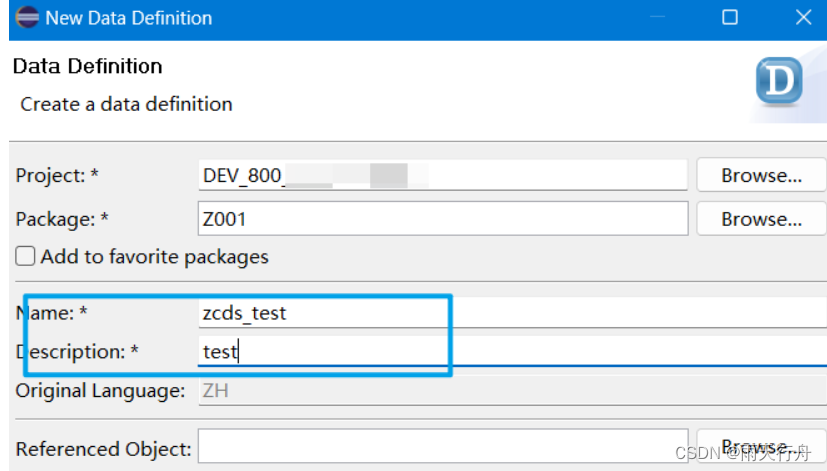Click the 'Add to favorite packages' label
Image resolution: width=827 pixels, height=471 pixels.
point(154,257)
